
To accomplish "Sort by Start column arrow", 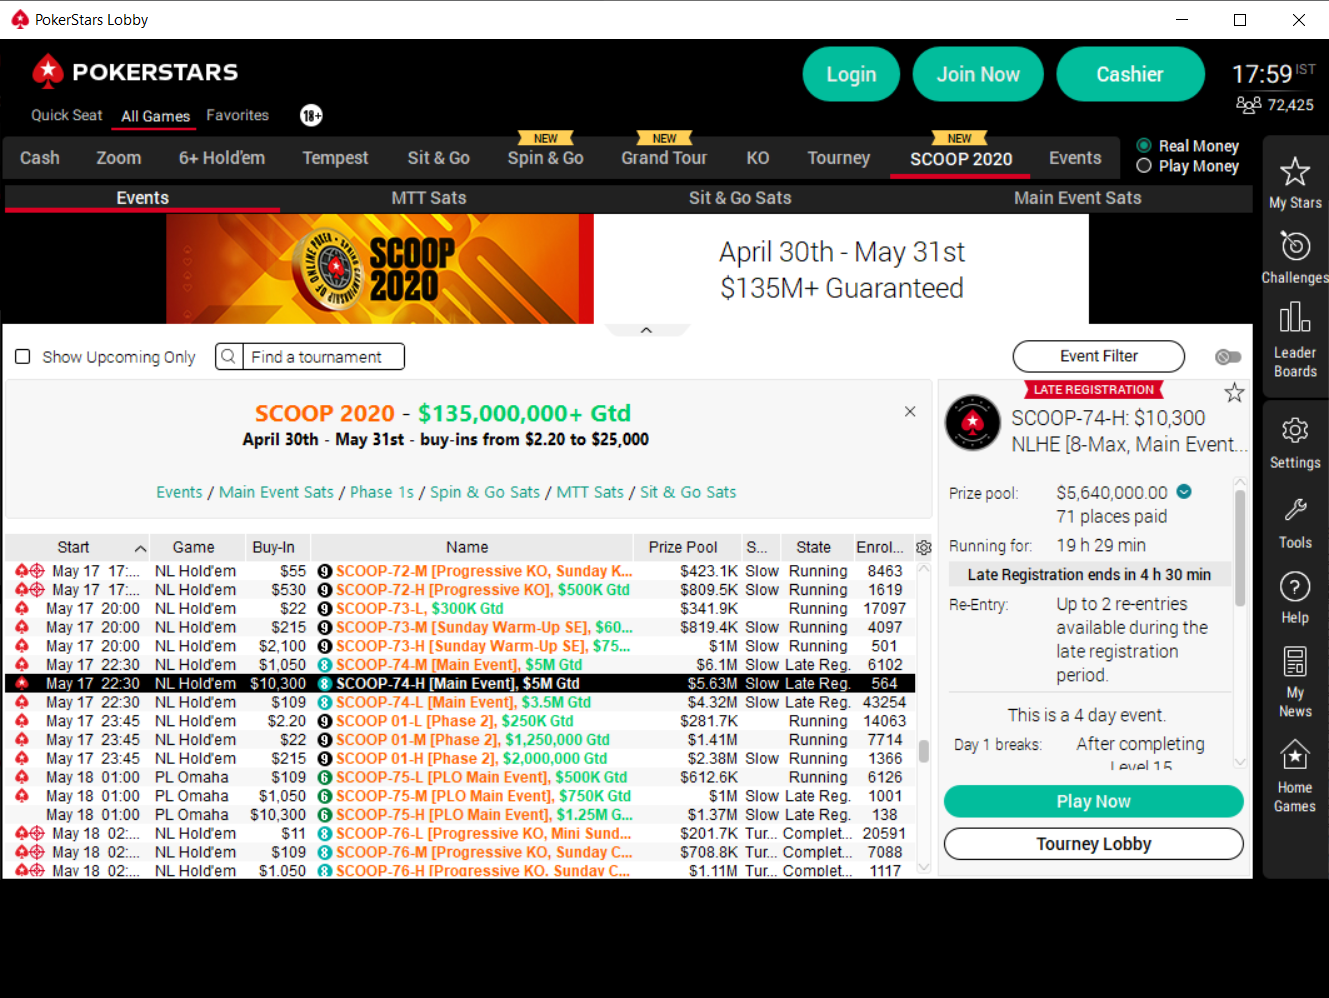I will pos(140,548).
